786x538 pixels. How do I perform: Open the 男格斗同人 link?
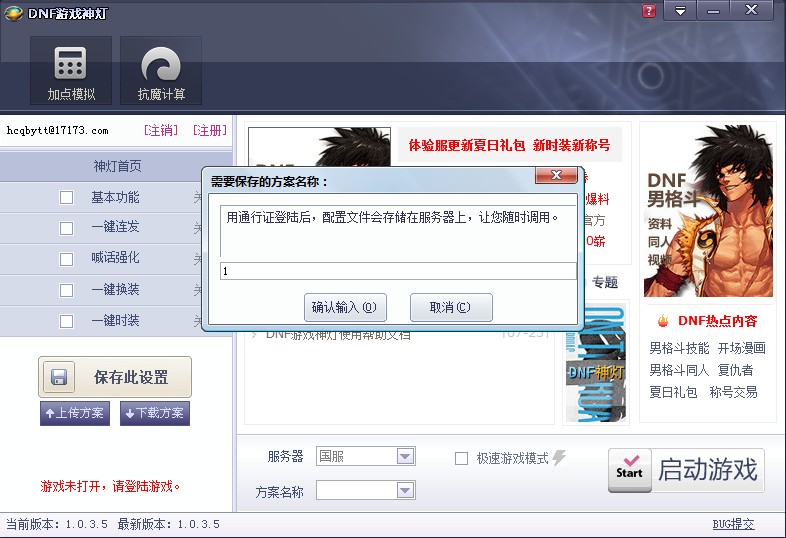click(679, 370)
